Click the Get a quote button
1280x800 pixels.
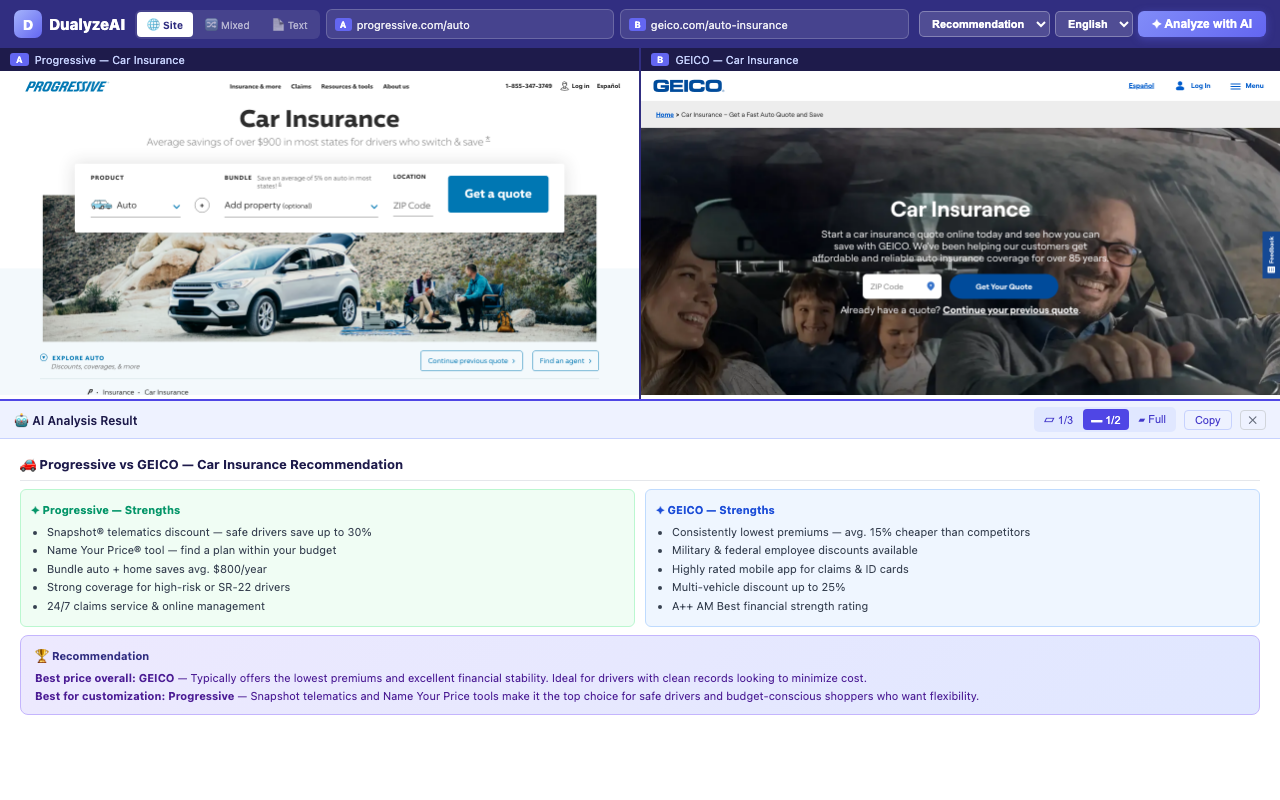point(498,194)
